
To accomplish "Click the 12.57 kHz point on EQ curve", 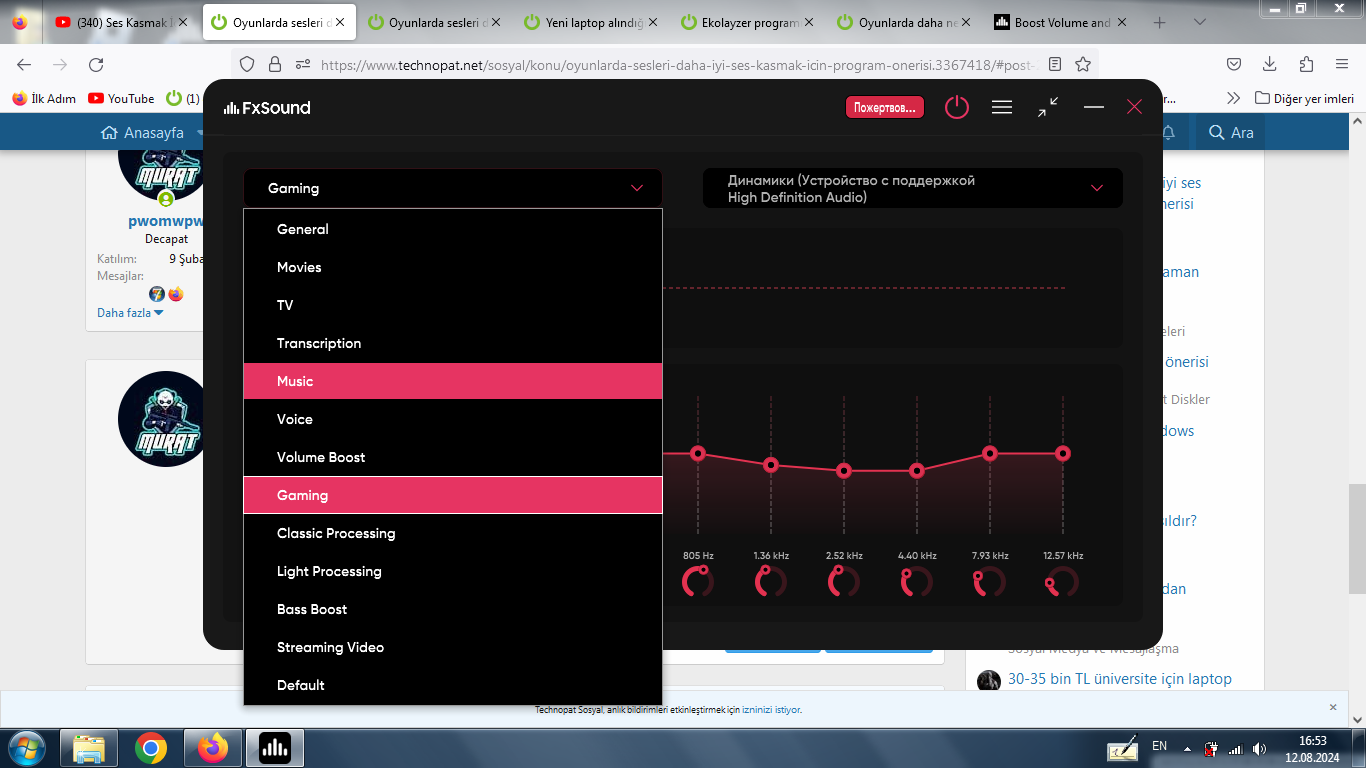I will (1063, 453).
